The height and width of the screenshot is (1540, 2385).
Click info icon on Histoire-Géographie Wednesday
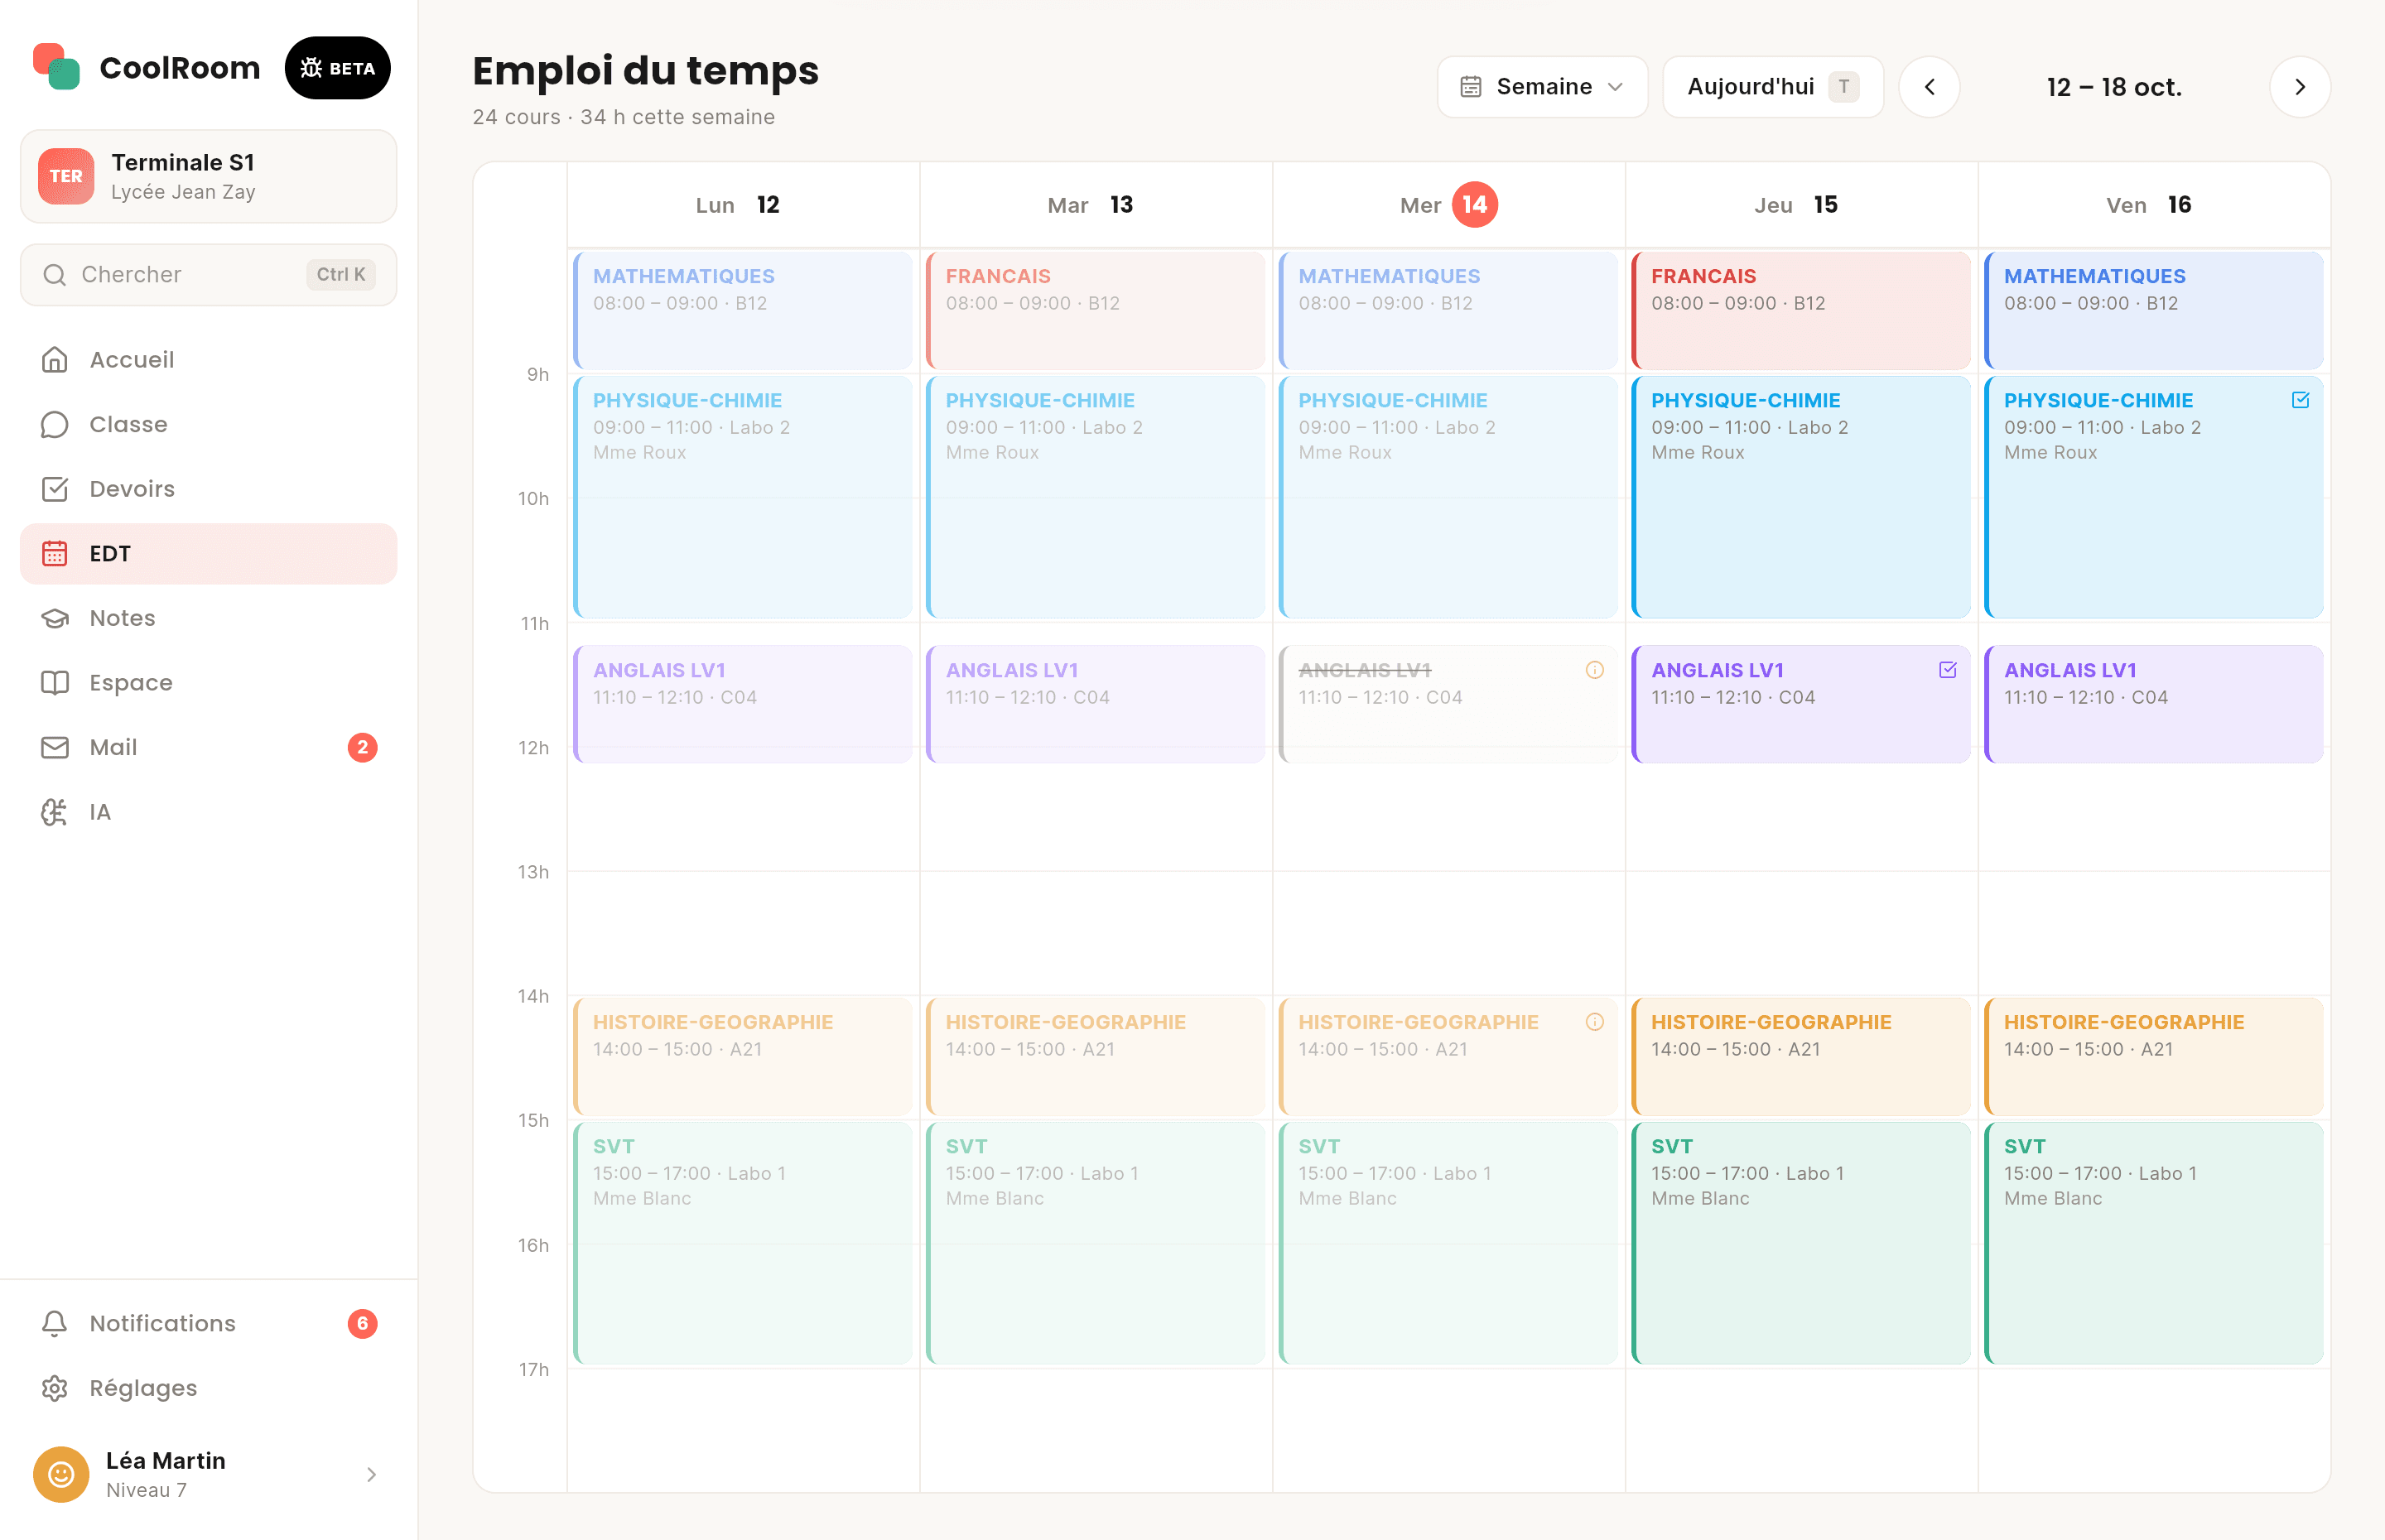coord(1595,1022)
